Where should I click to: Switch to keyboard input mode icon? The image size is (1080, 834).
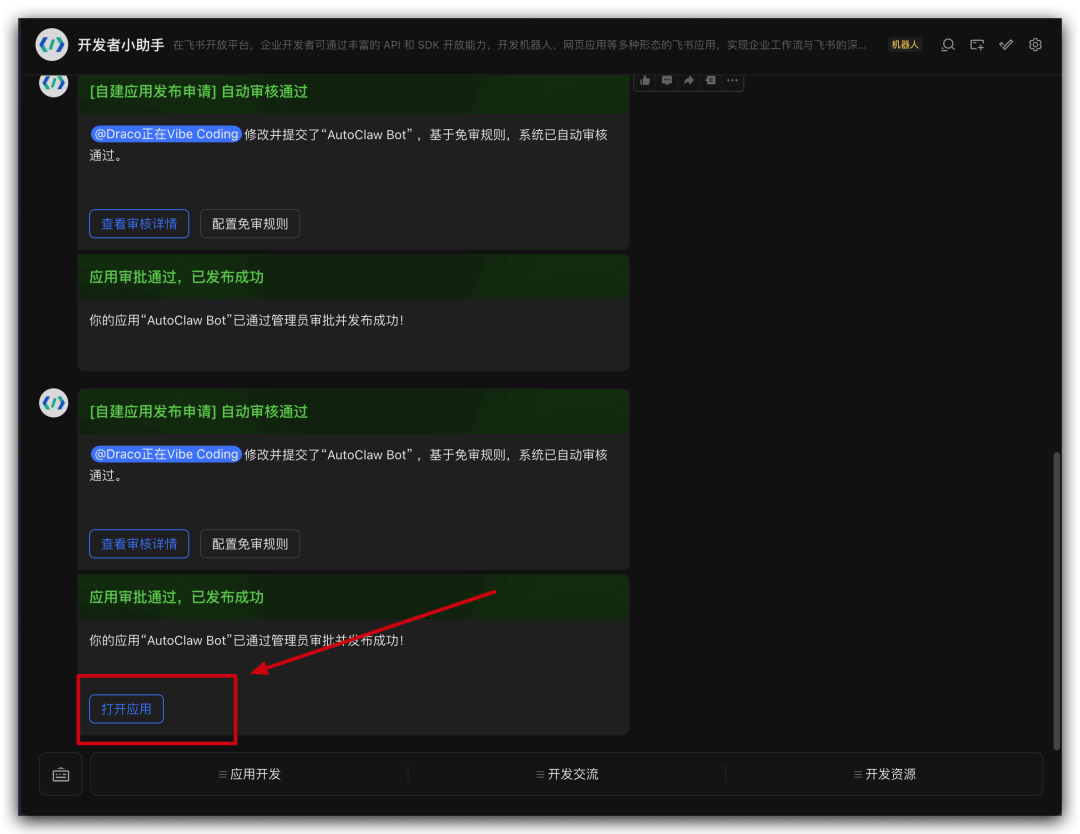[61, 774]
